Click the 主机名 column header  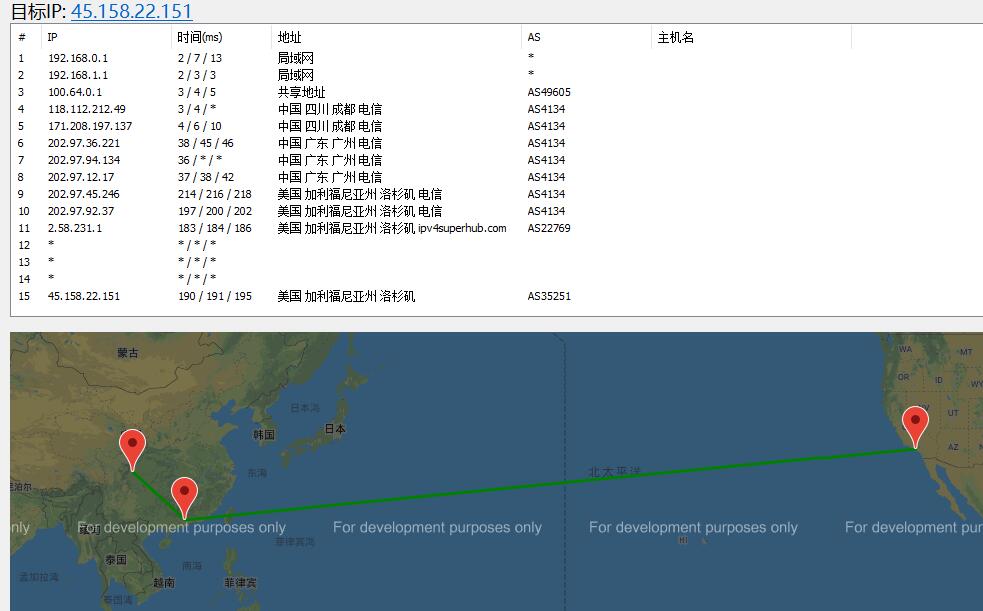[675, 37]
